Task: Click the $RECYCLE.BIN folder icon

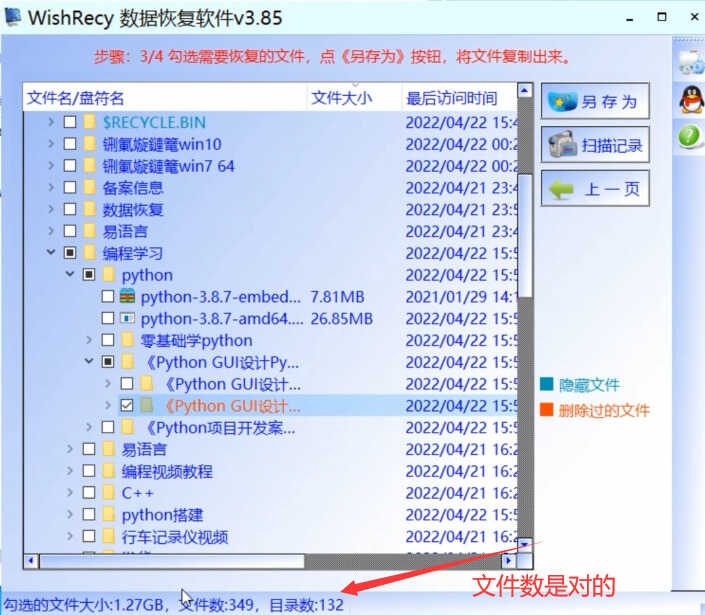Action: tap(90, 121)
